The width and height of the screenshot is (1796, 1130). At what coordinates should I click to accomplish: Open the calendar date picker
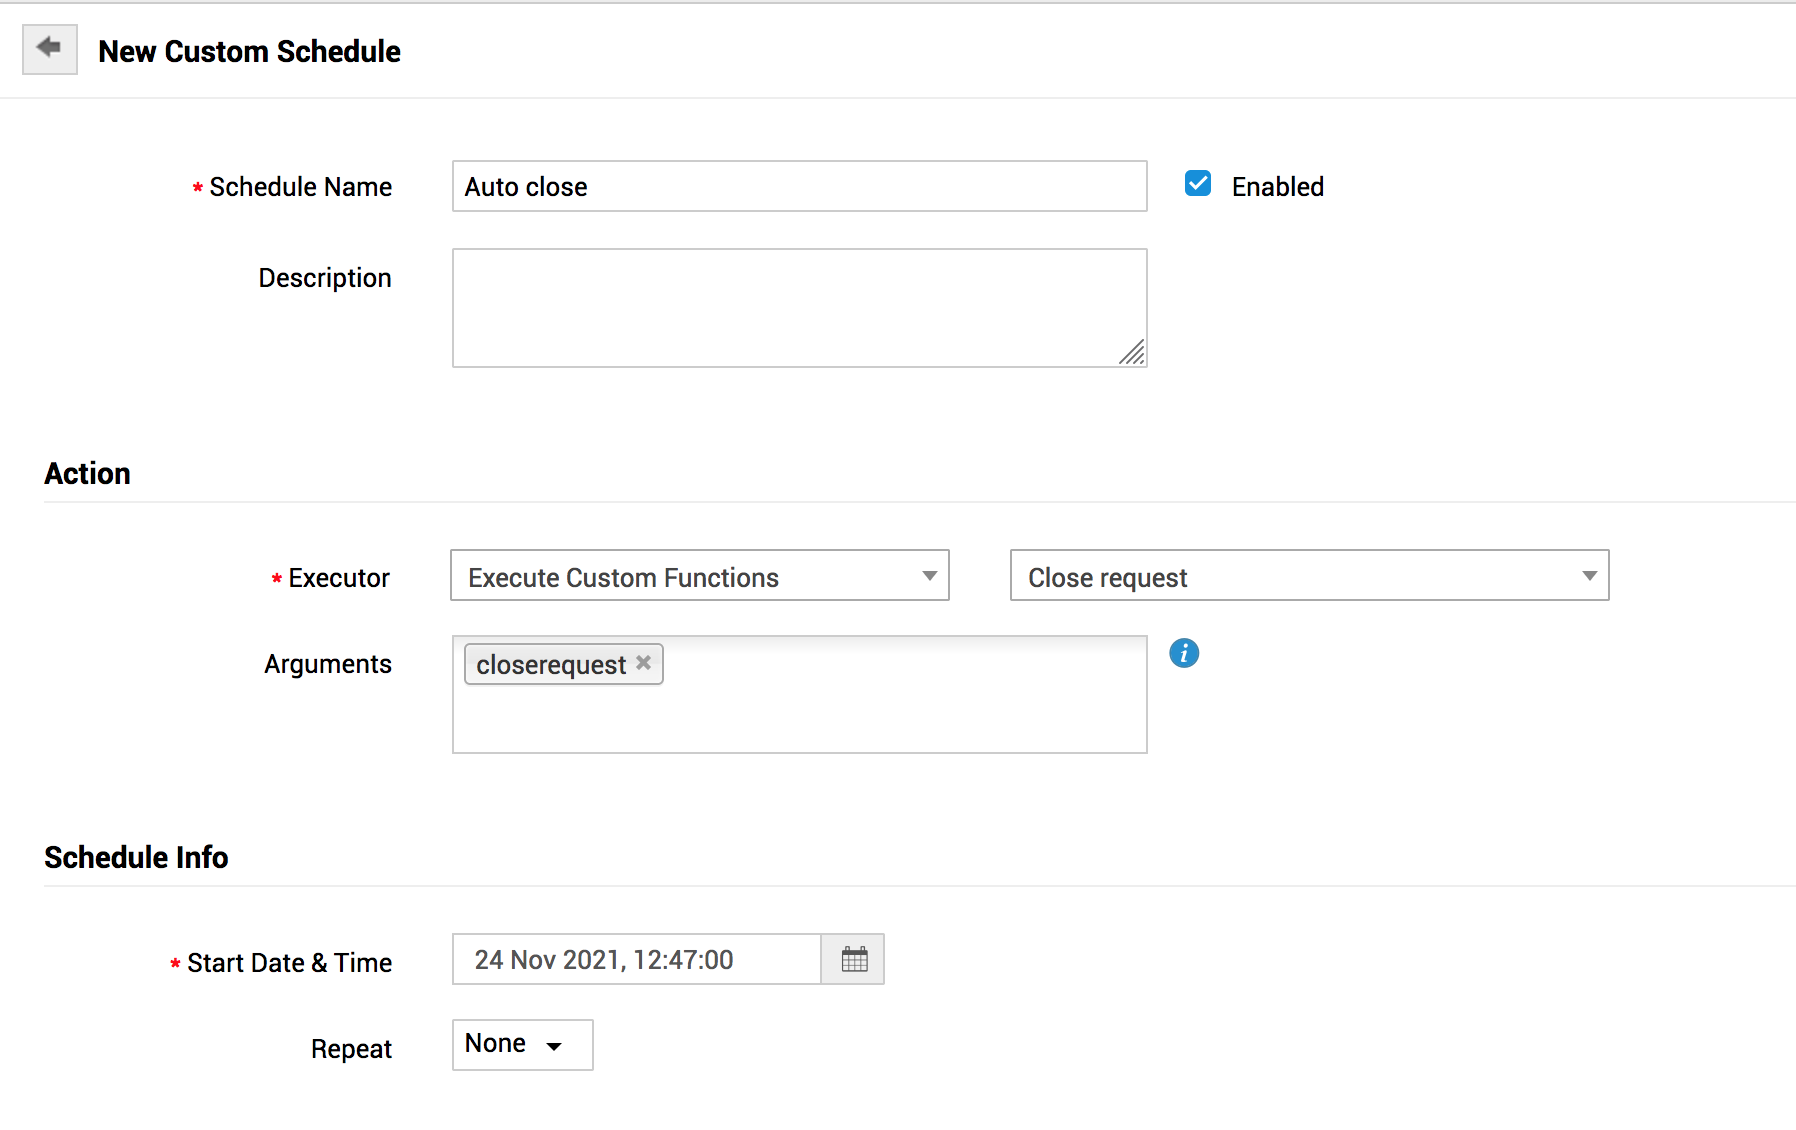coord(854,960)
